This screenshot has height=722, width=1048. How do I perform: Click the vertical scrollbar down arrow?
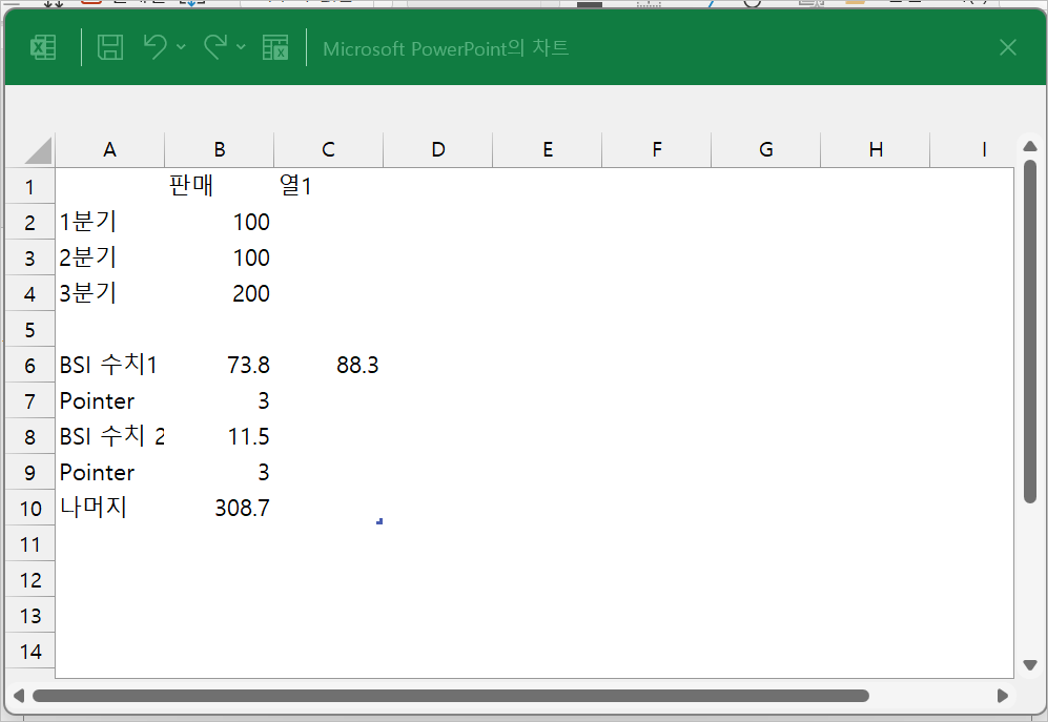[x=1031, y=663]
